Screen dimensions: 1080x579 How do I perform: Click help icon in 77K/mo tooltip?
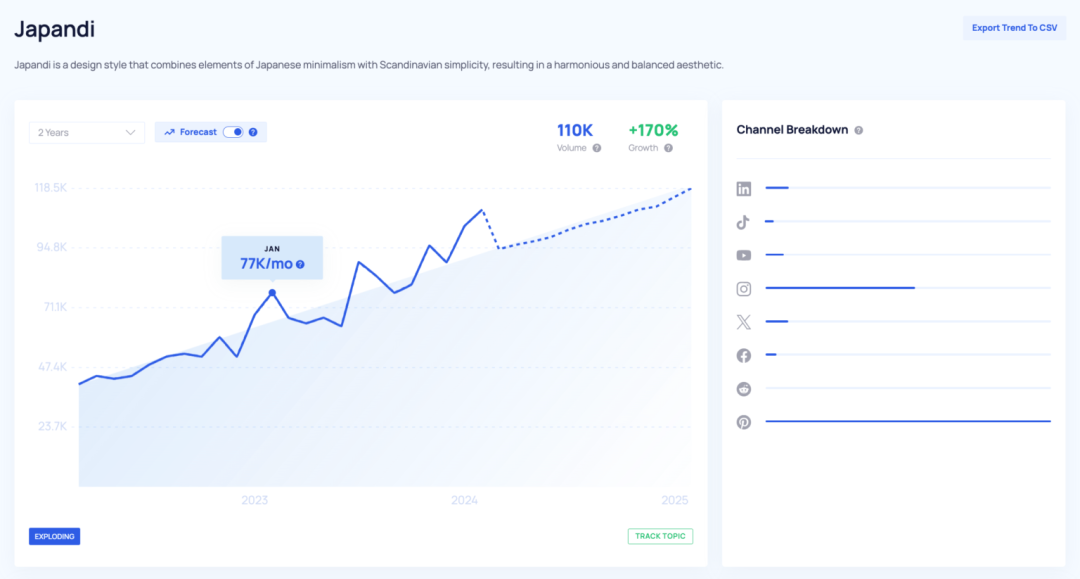click(x=300, y=265)
